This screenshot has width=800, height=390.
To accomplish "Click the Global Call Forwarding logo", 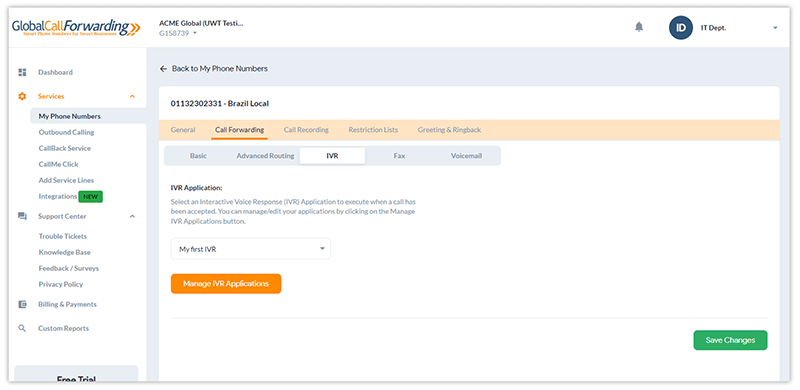I will pyautogui.click(x=76, y=27).
